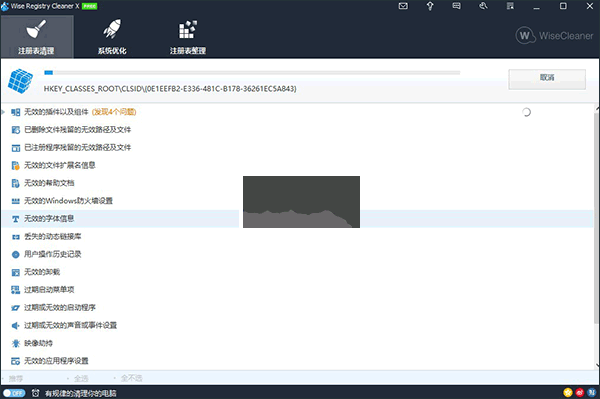Open the envelope mail icon in title bar
This screenshot has width=600, height=399.
pyautogui.click(x=403, y=6)
